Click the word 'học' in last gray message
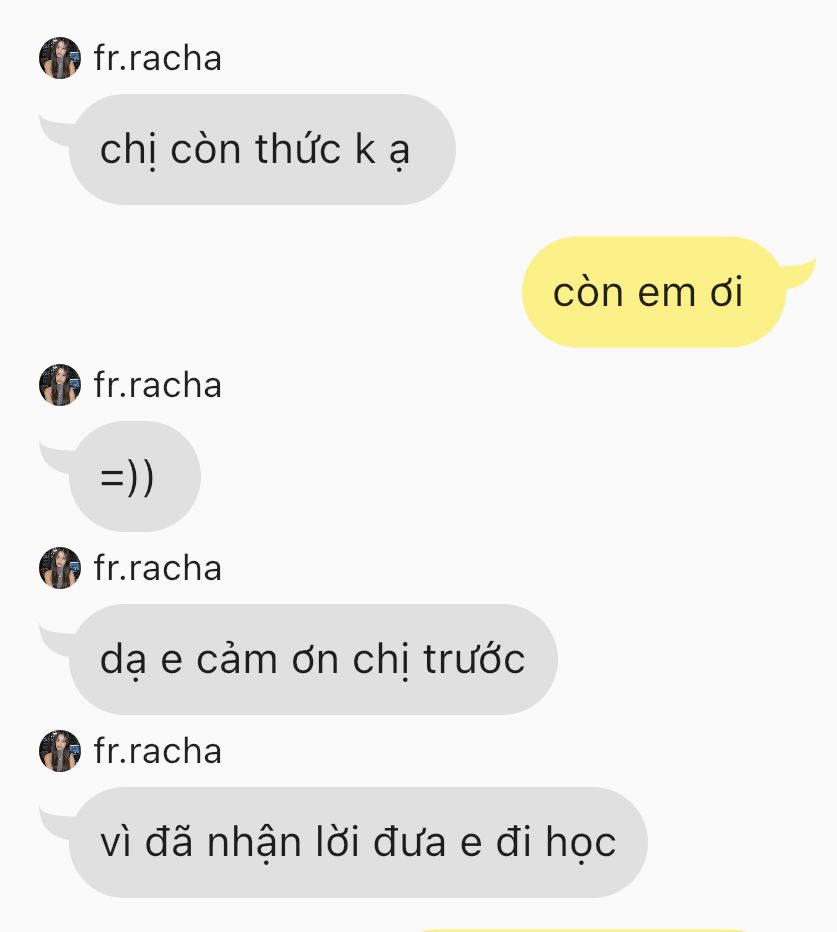Image resolution: width=837 pixels, height=932 pixels. point(581,843)
